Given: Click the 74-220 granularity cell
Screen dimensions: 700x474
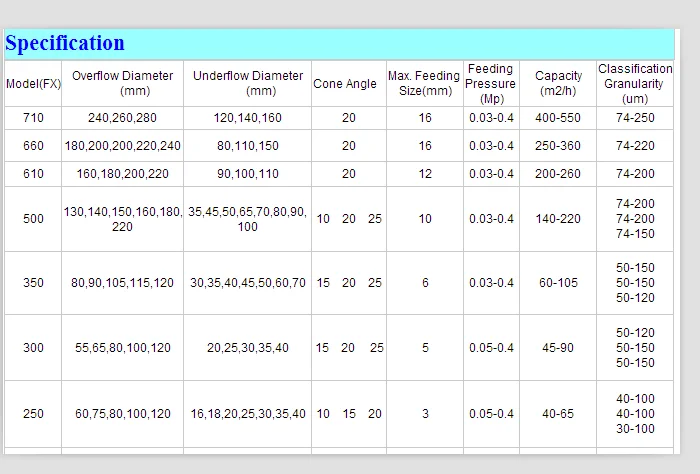Looking at the screenshot, I should [x=635, y=146].
